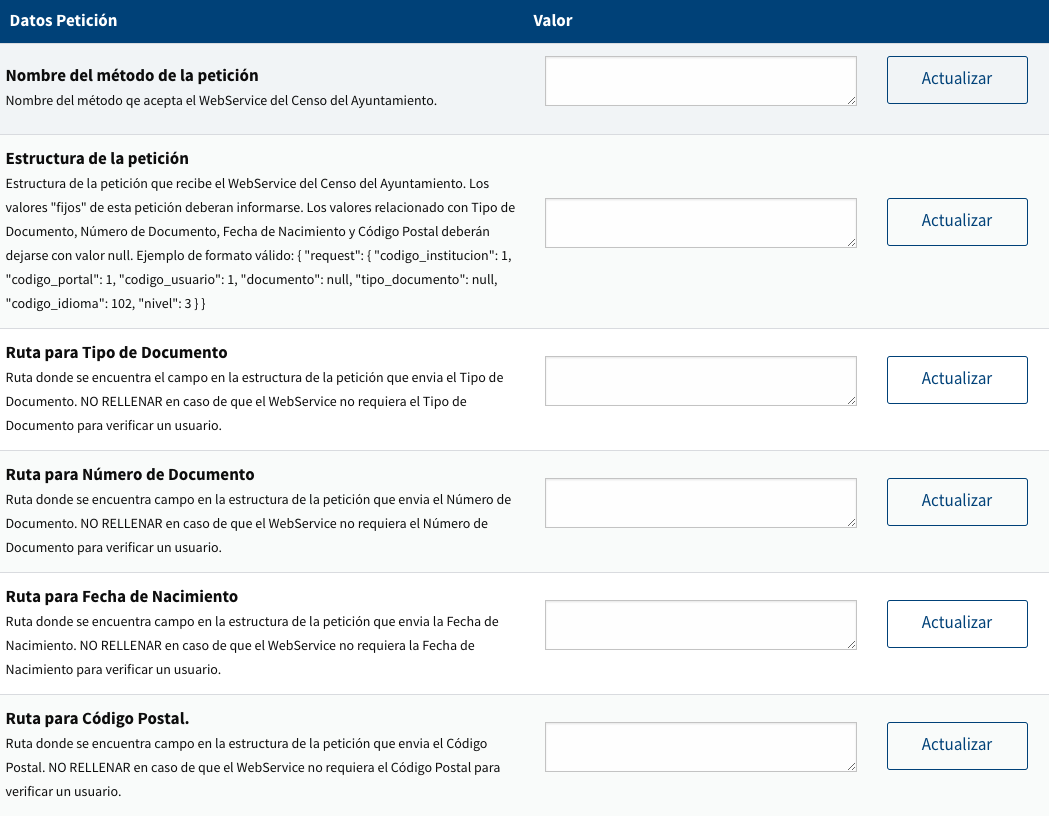Image resolution: width=1049 pixels, height=816 pixels.
Task: Click the Datos Petición column header
Action: [63, 21]
